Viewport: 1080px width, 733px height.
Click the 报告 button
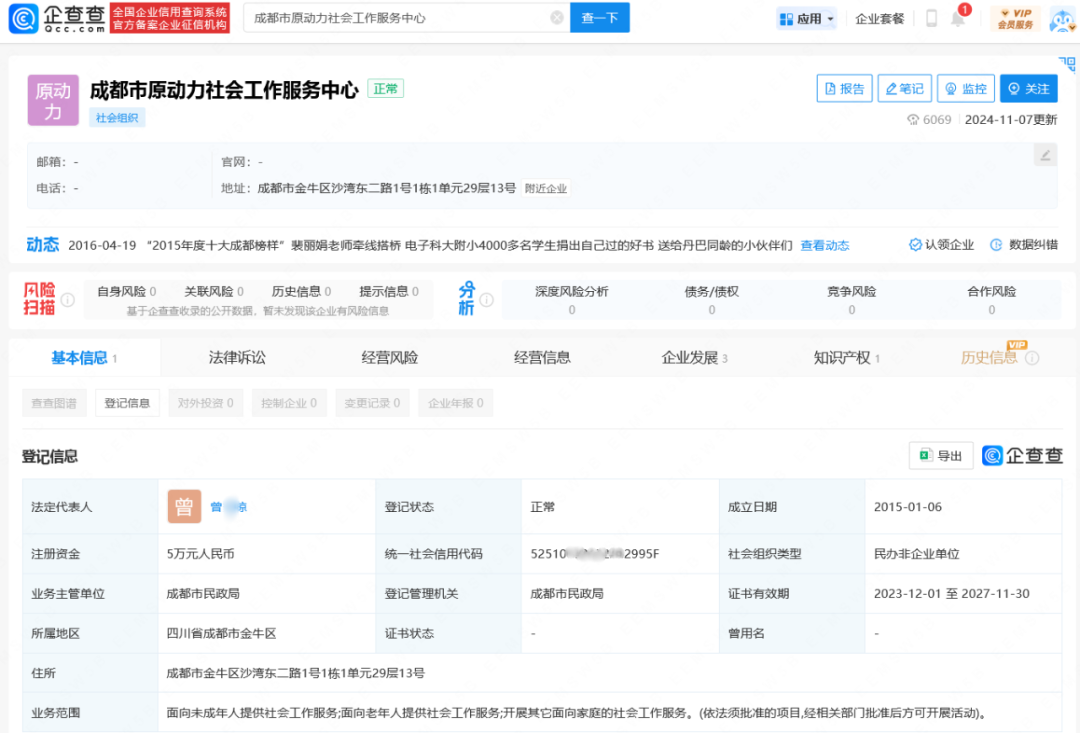[x=844, y=88]
